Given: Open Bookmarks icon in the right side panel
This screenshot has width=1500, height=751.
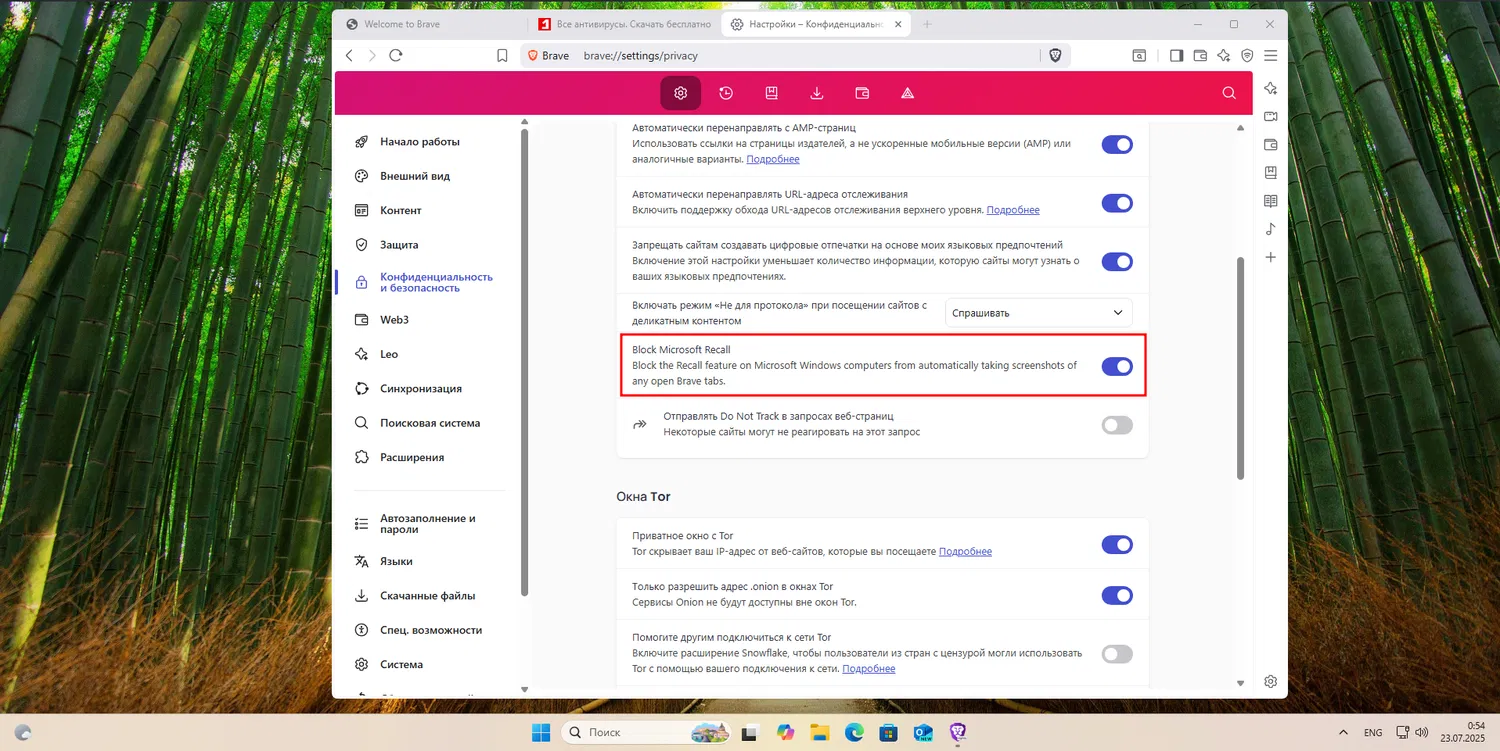Looking at the screenshot, I should [1271, 172].
